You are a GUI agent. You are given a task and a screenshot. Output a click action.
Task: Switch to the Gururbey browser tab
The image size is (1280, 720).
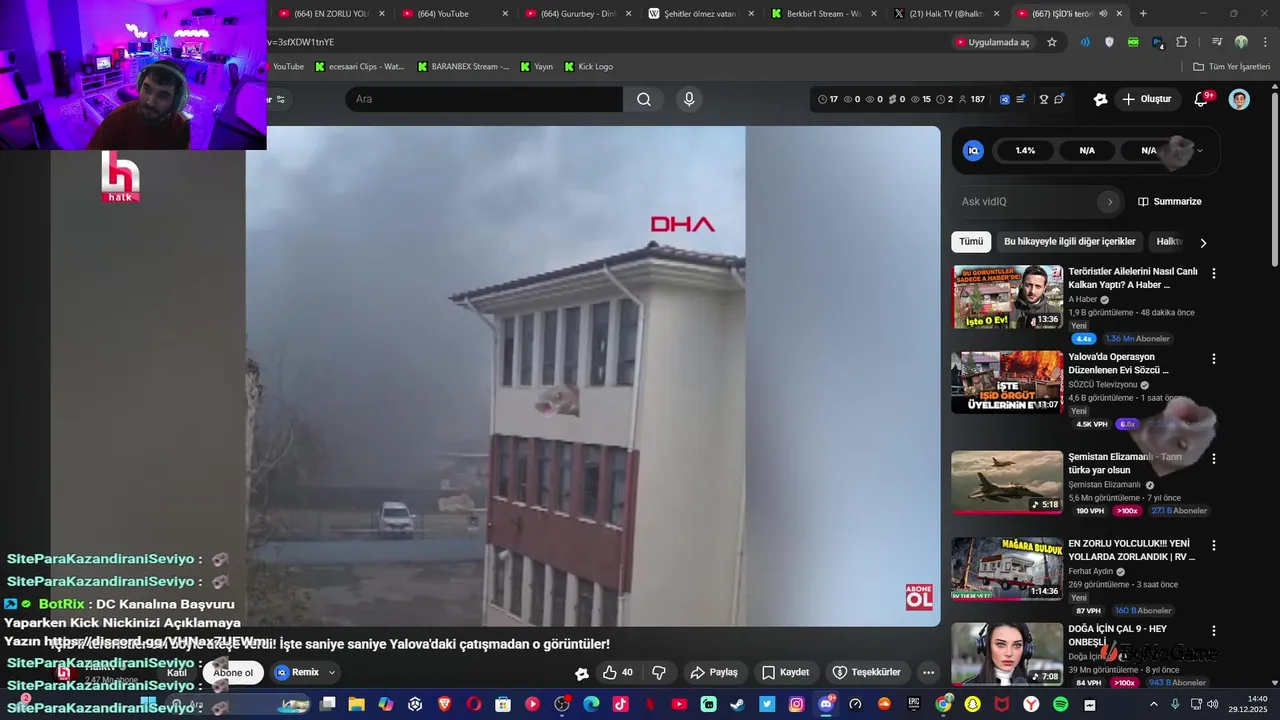(x=579, y=14)
